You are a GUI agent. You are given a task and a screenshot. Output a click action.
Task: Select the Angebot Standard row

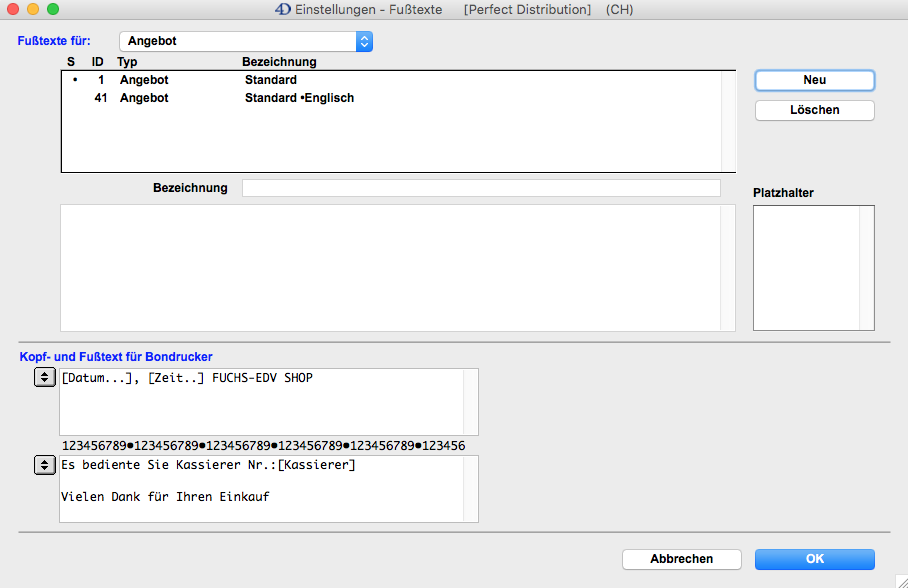point(270,80)
